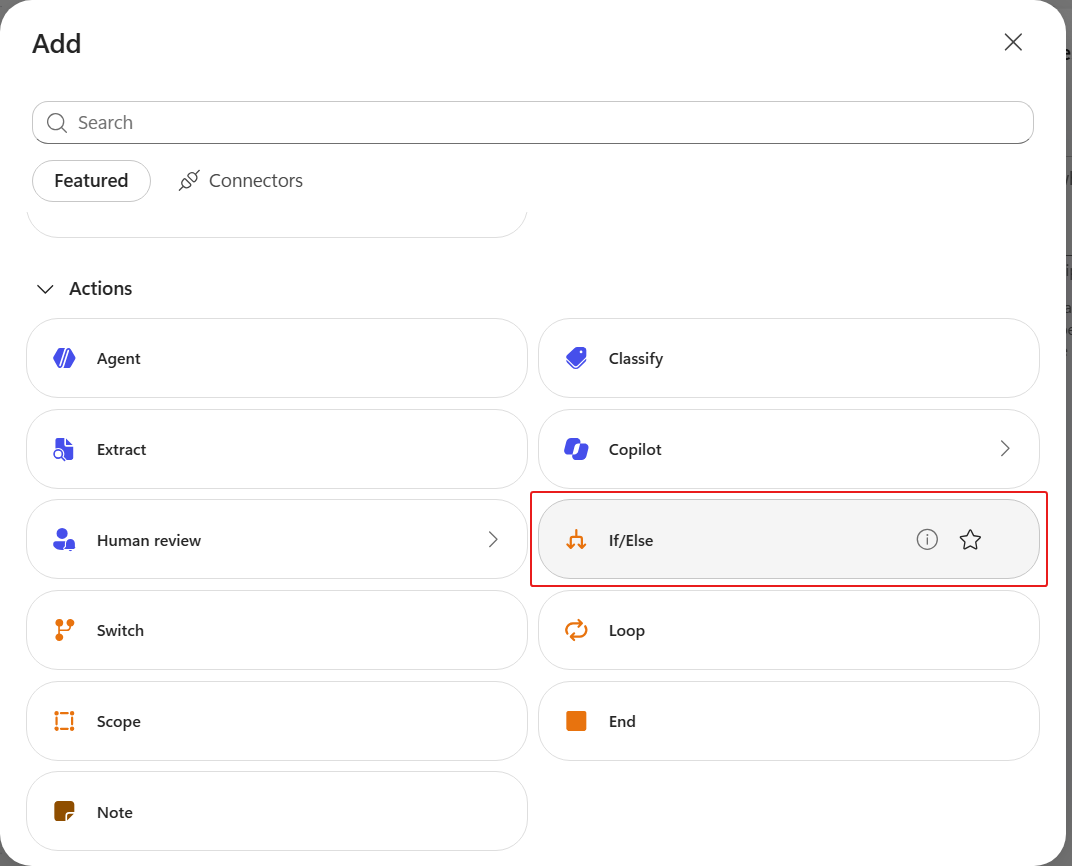Focus the Search input field
This screenshot has width=1072, height=866.
(x=533, y=122)
